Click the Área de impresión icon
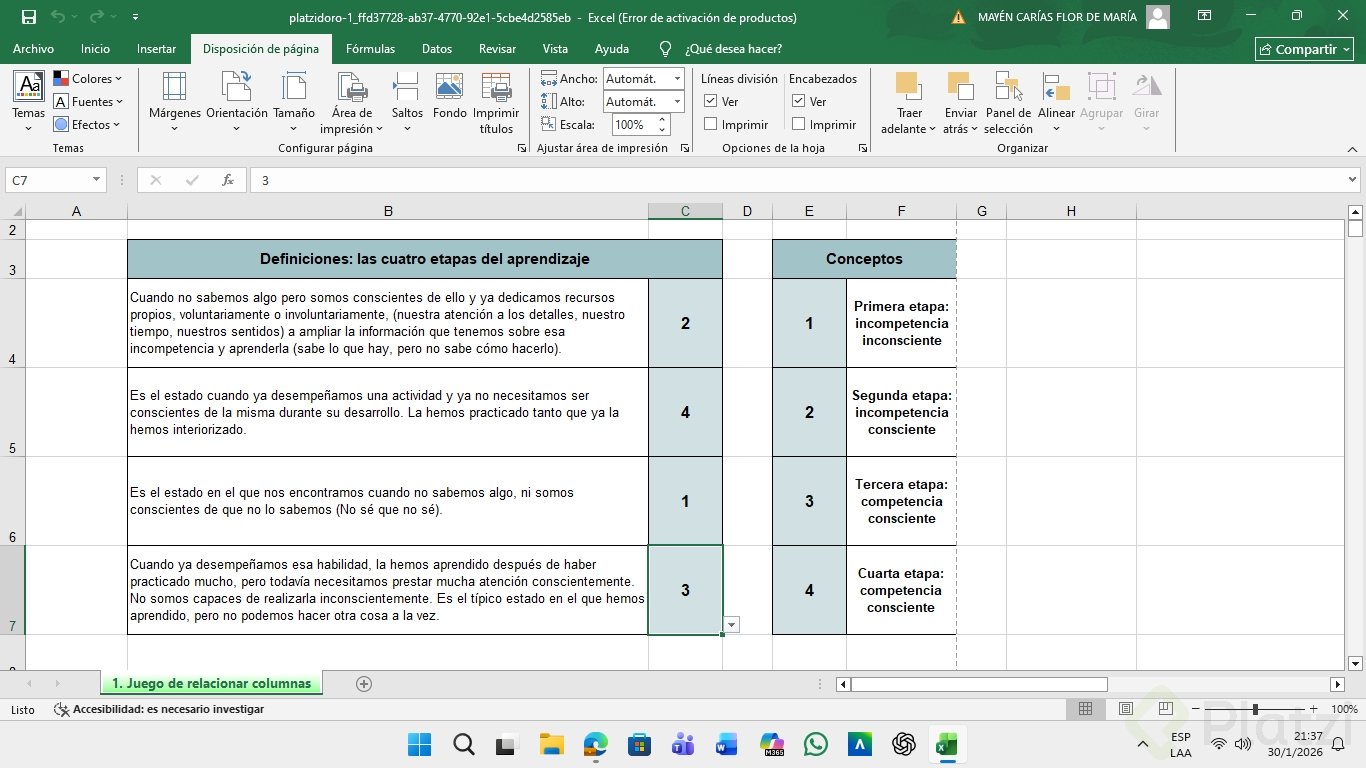 pyautogui.click(x=352, y=88)
